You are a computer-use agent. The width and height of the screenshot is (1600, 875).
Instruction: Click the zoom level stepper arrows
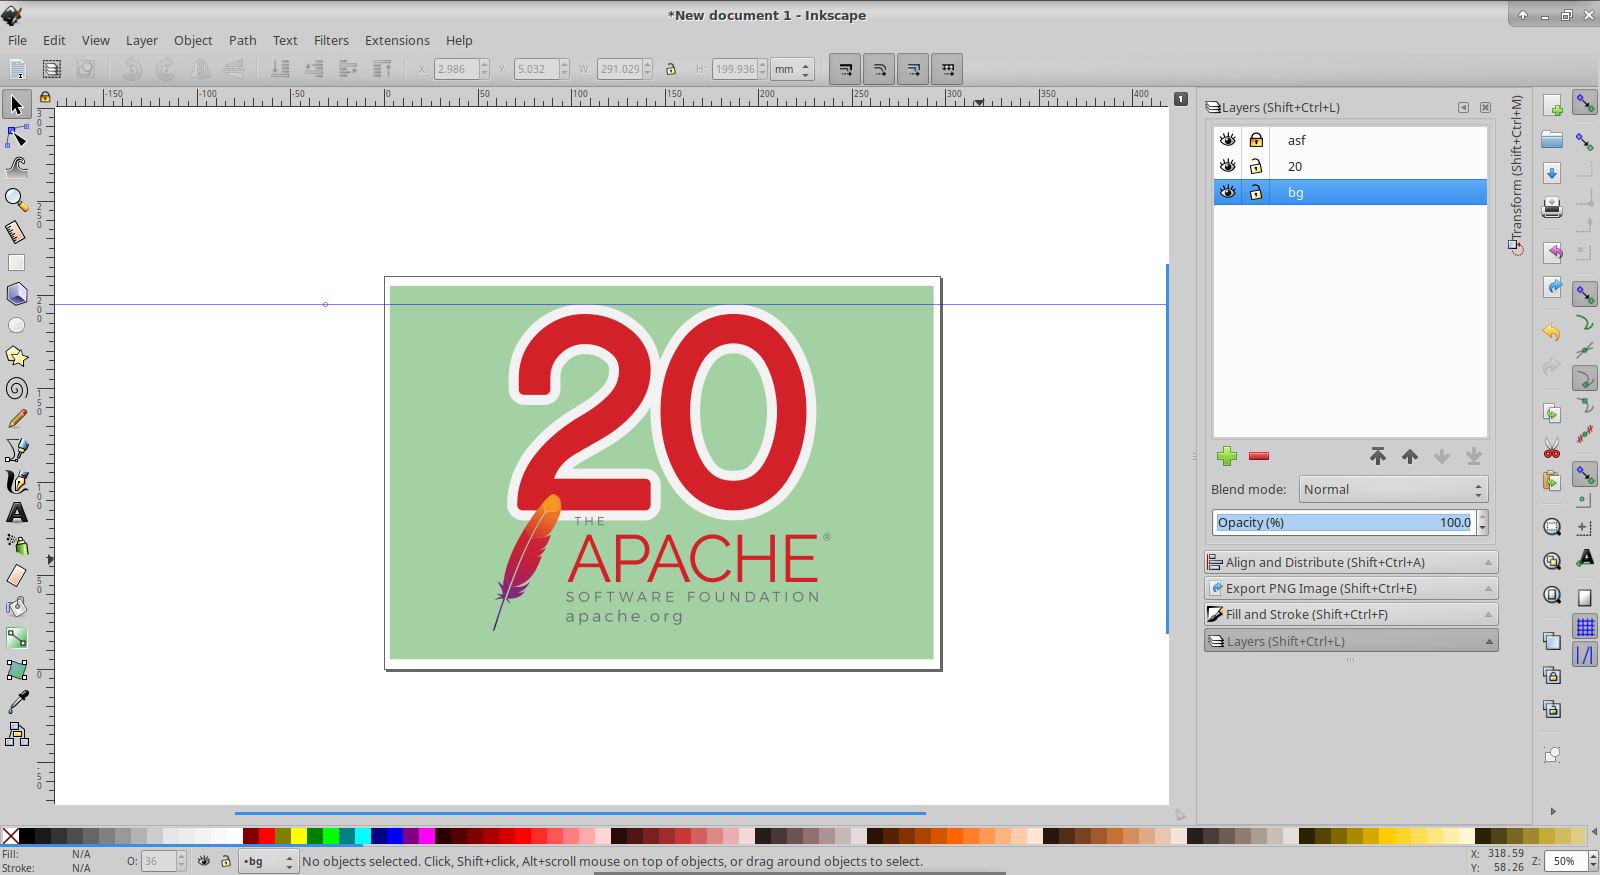[1592, 861]
